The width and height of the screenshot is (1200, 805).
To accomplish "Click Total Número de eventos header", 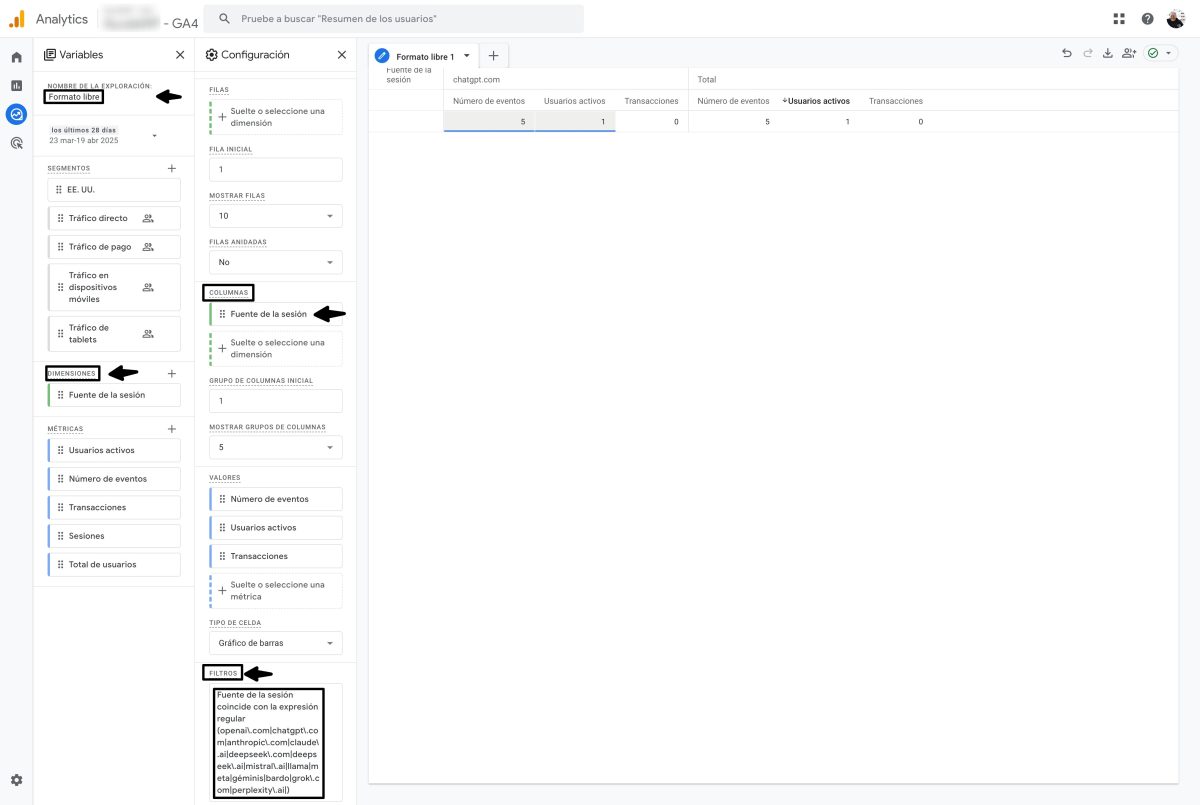I will coord(734,101).
